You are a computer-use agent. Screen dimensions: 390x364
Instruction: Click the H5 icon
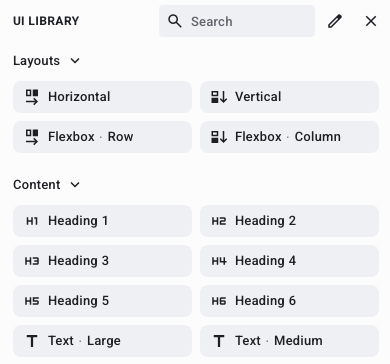click(32, 301)
